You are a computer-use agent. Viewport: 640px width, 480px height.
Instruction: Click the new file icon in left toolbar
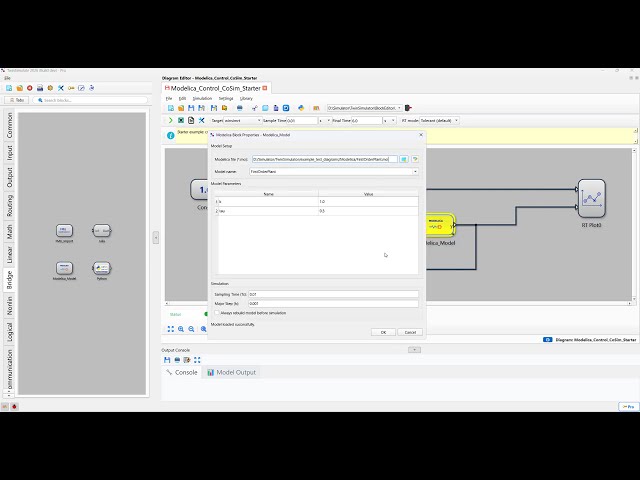coord(9,88)
